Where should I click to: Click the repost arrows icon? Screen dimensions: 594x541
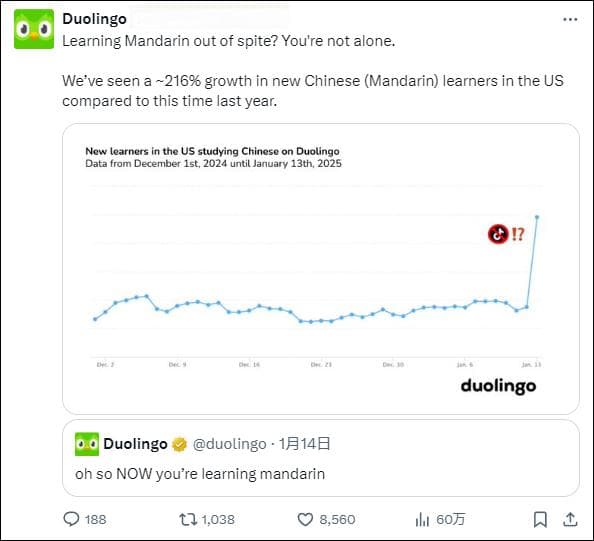[x=188, y=519]
